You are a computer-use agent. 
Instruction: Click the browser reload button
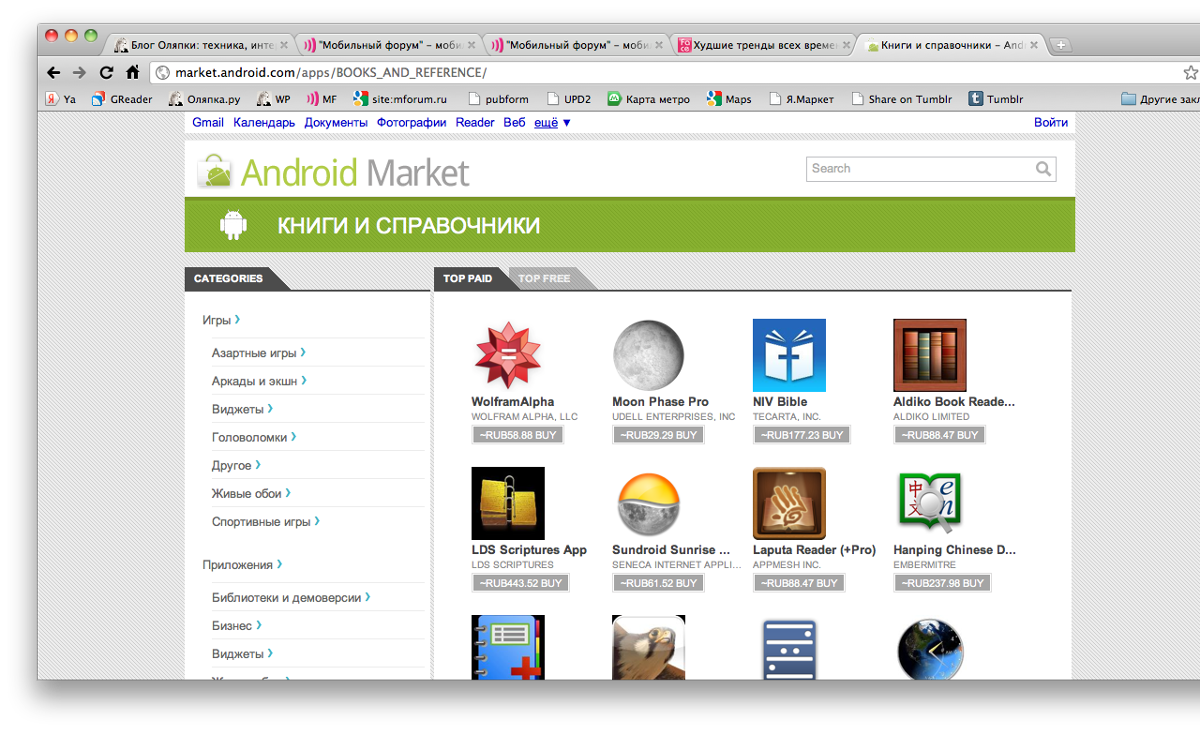(106, 73)
